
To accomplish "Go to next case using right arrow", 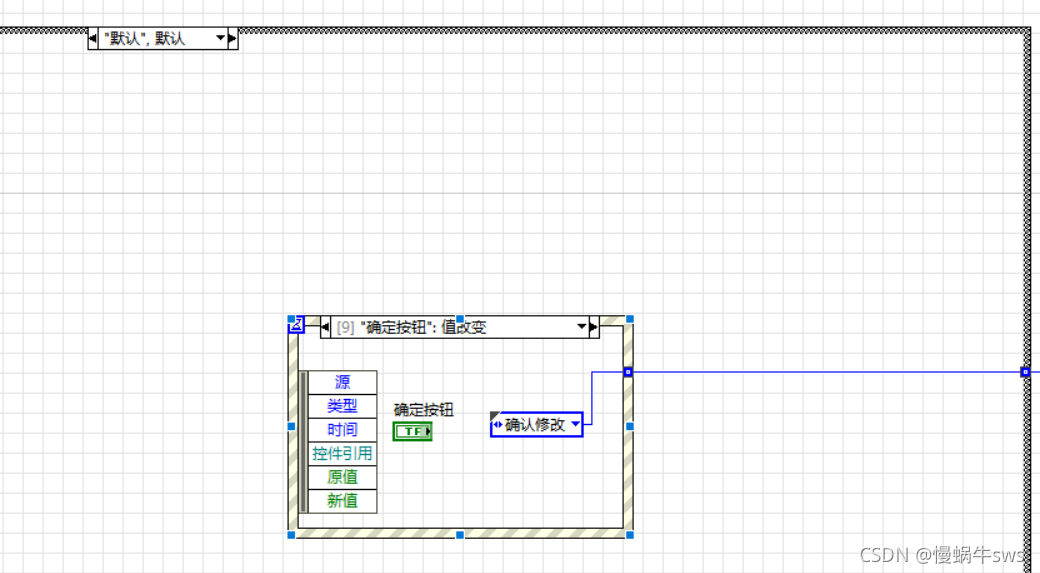I will click(x=233, y=38).
